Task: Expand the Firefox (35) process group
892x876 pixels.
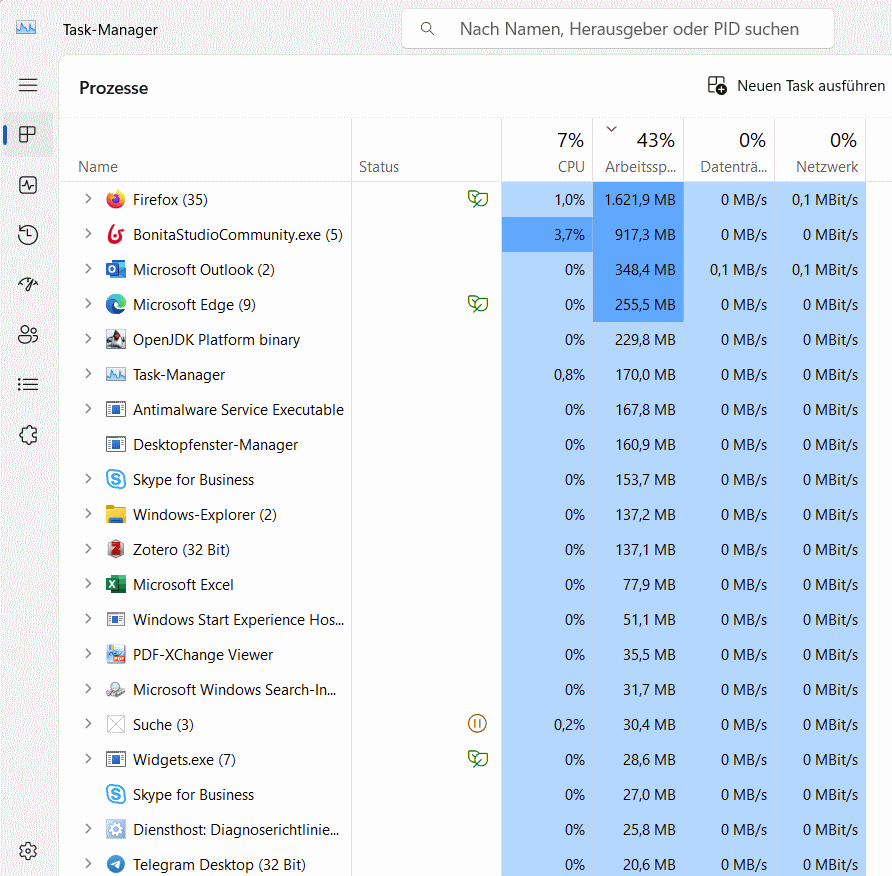Action: click(x=88, y=199)
